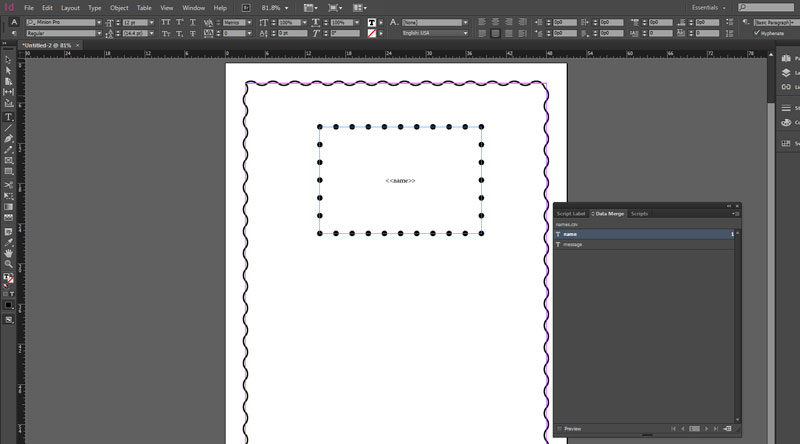
Task: Select the Free Transform tool
Action: click(8, 195)
